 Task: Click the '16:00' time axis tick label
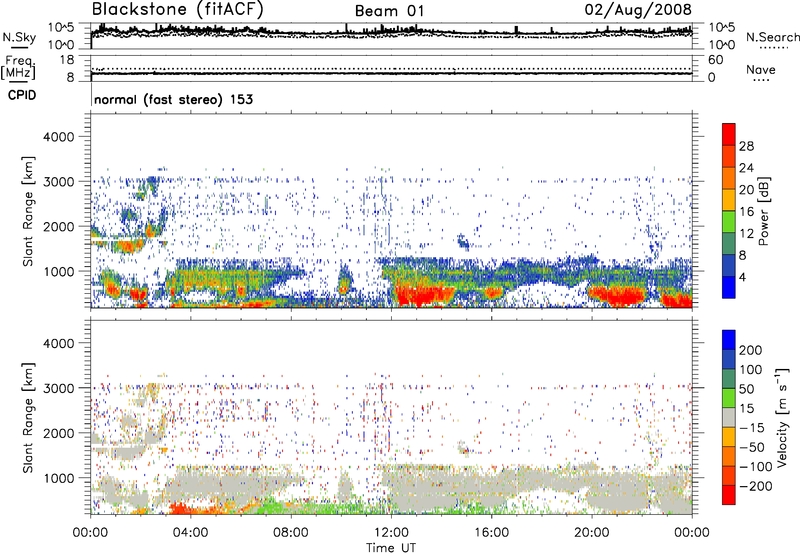[491, 533]
